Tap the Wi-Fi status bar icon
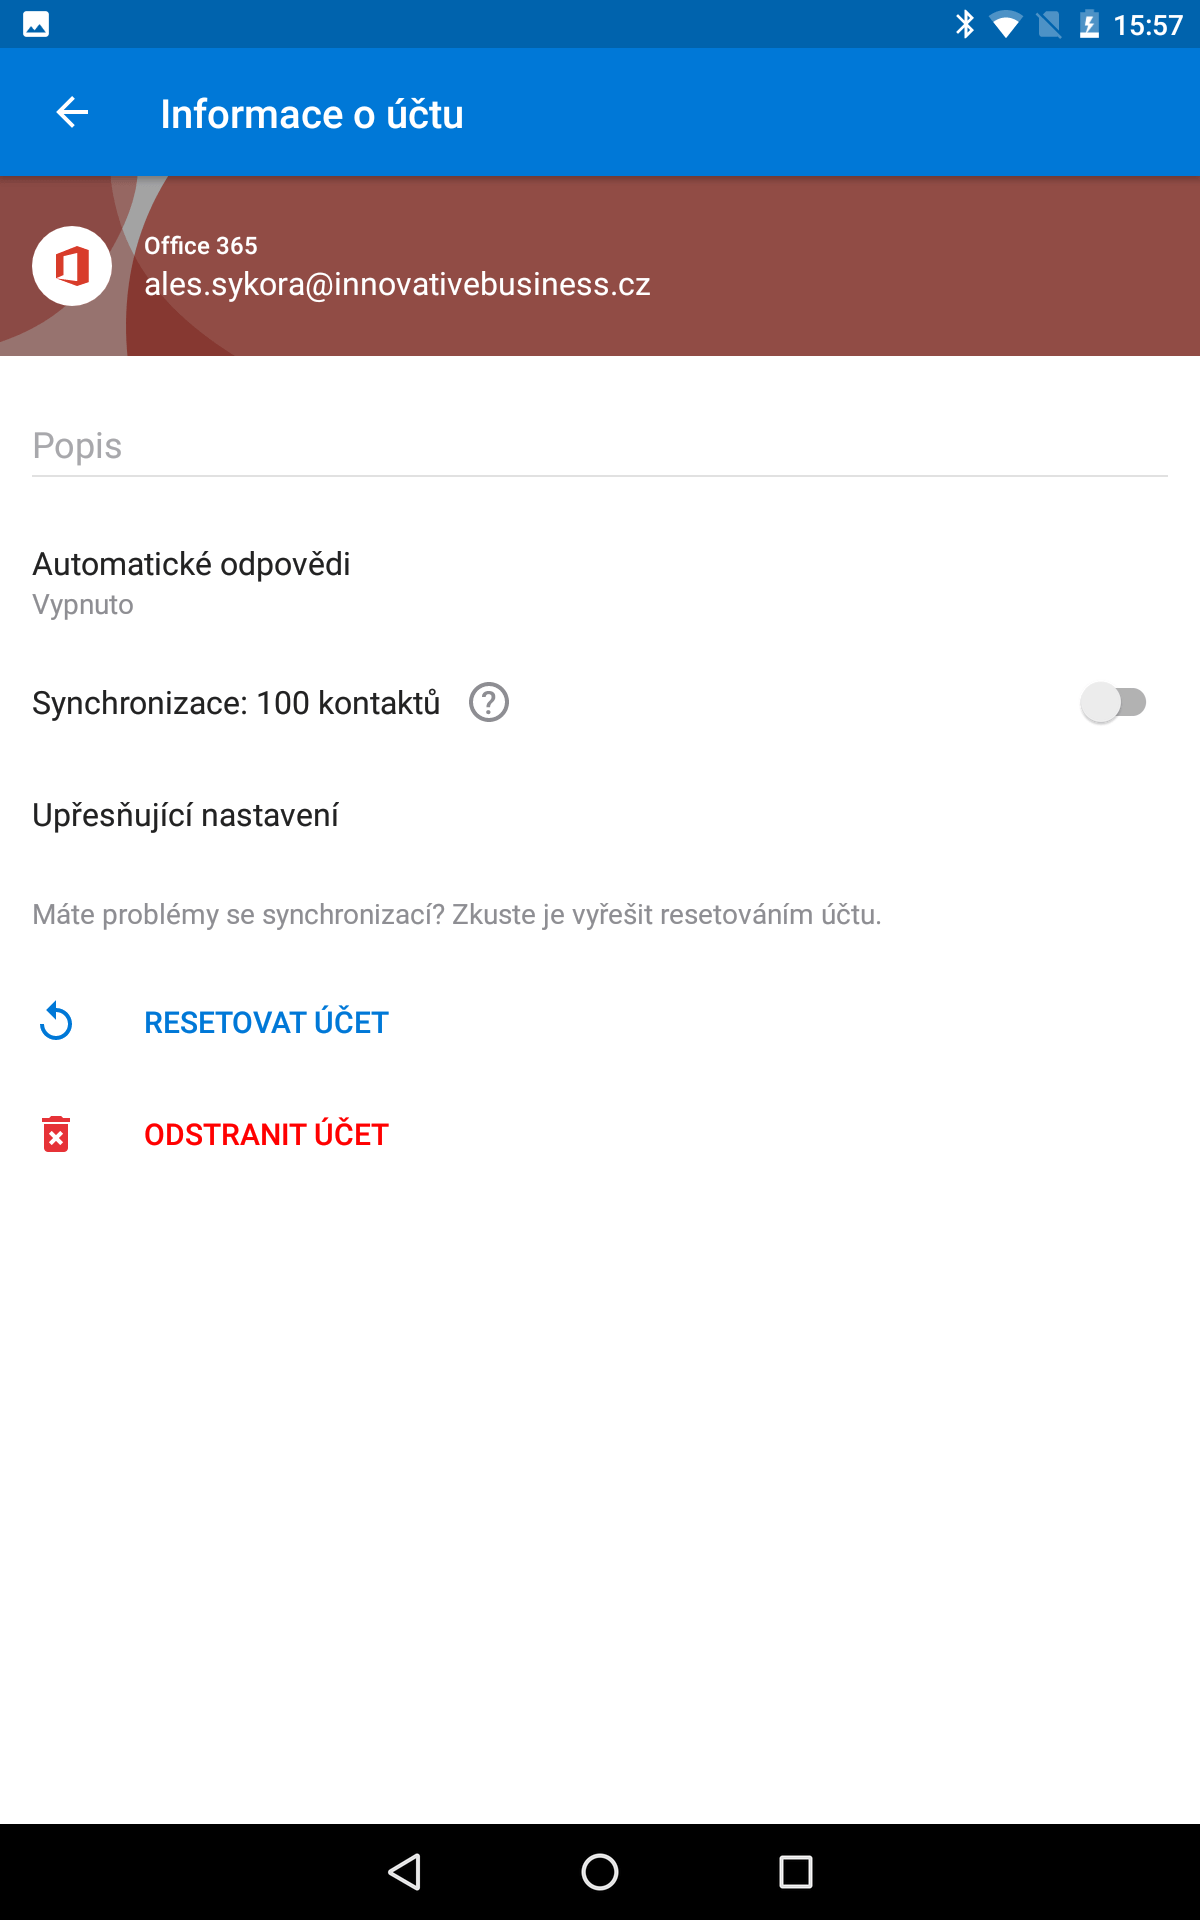The height and width of the screenshot is (1920, 1200). click(x=1005, y=25)
